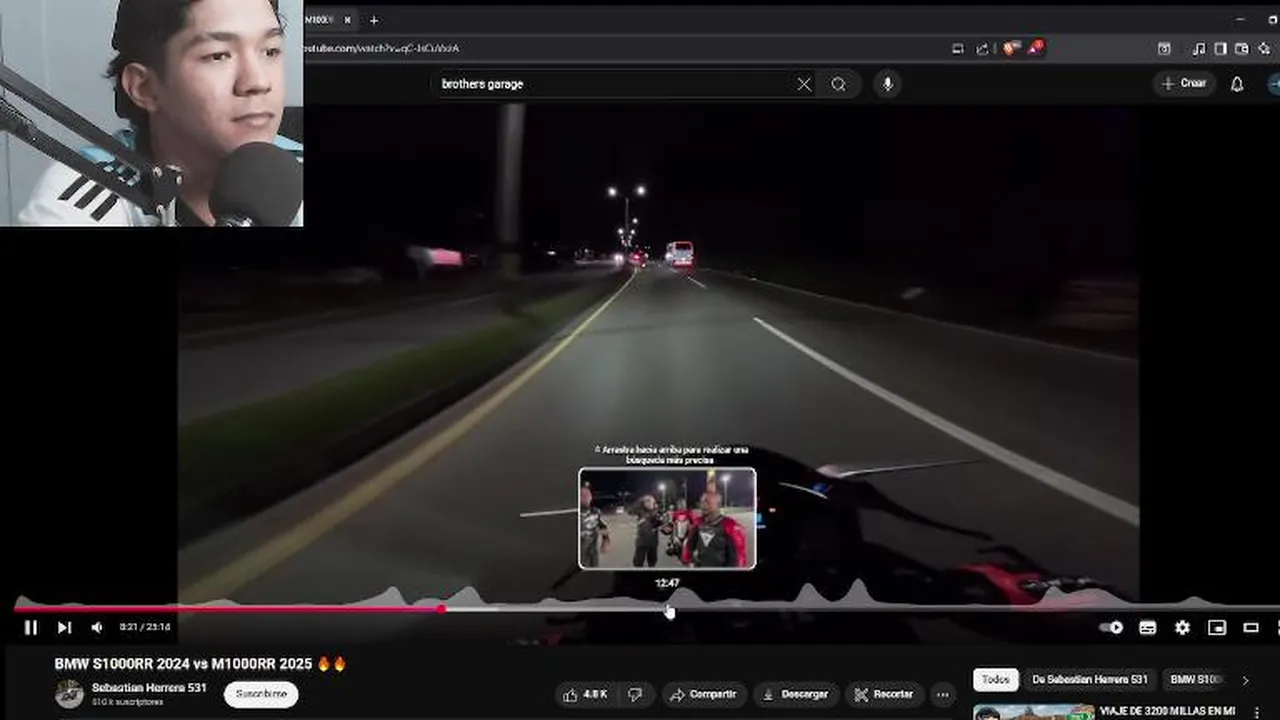The height and width of the screenshot is (720, 1280).
Task: Clear the search box with X
Action: [x=804, y=84]
